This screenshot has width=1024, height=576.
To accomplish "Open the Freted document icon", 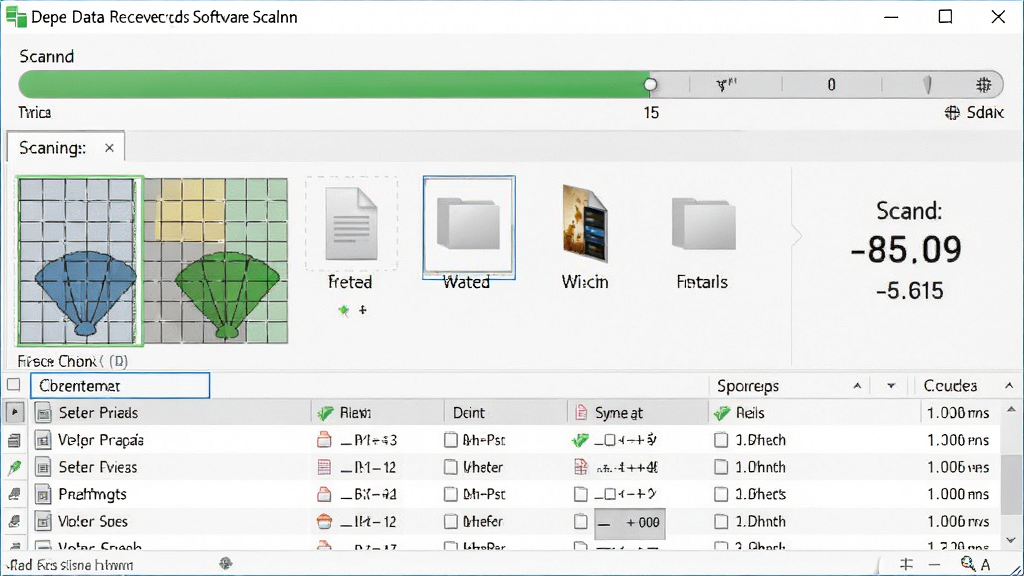I will [351, 224].
